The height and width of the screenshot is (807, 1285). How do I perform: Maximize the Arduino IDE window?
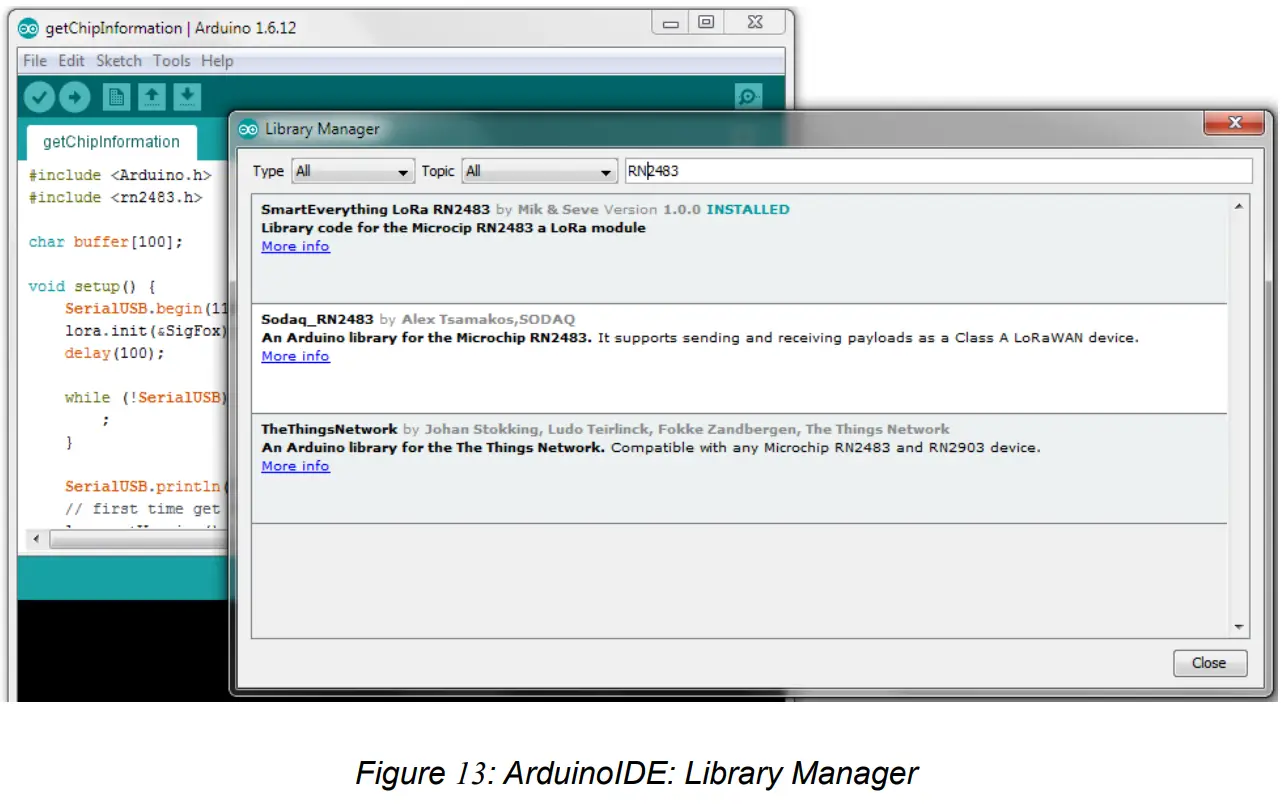click(706, 22)
